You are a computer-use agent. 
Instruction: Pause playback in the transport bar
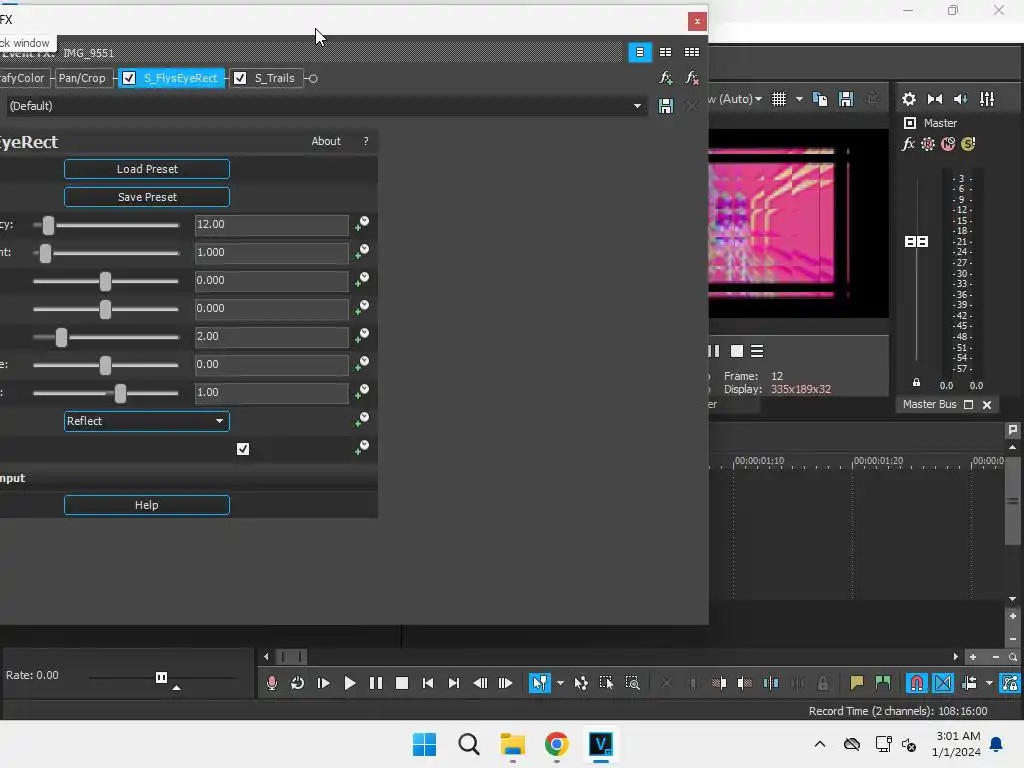pos(376,683)
